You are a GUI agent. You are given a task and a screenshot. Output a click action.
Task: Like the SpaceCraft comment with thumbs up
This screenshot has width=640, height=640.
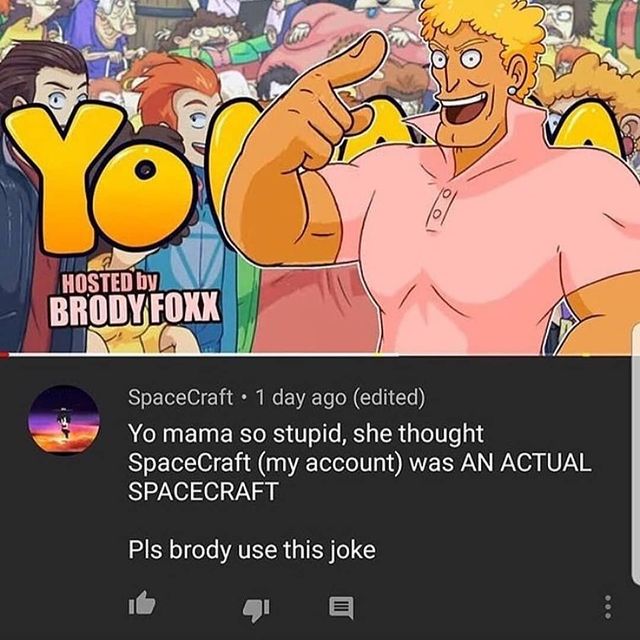[142, 603]
